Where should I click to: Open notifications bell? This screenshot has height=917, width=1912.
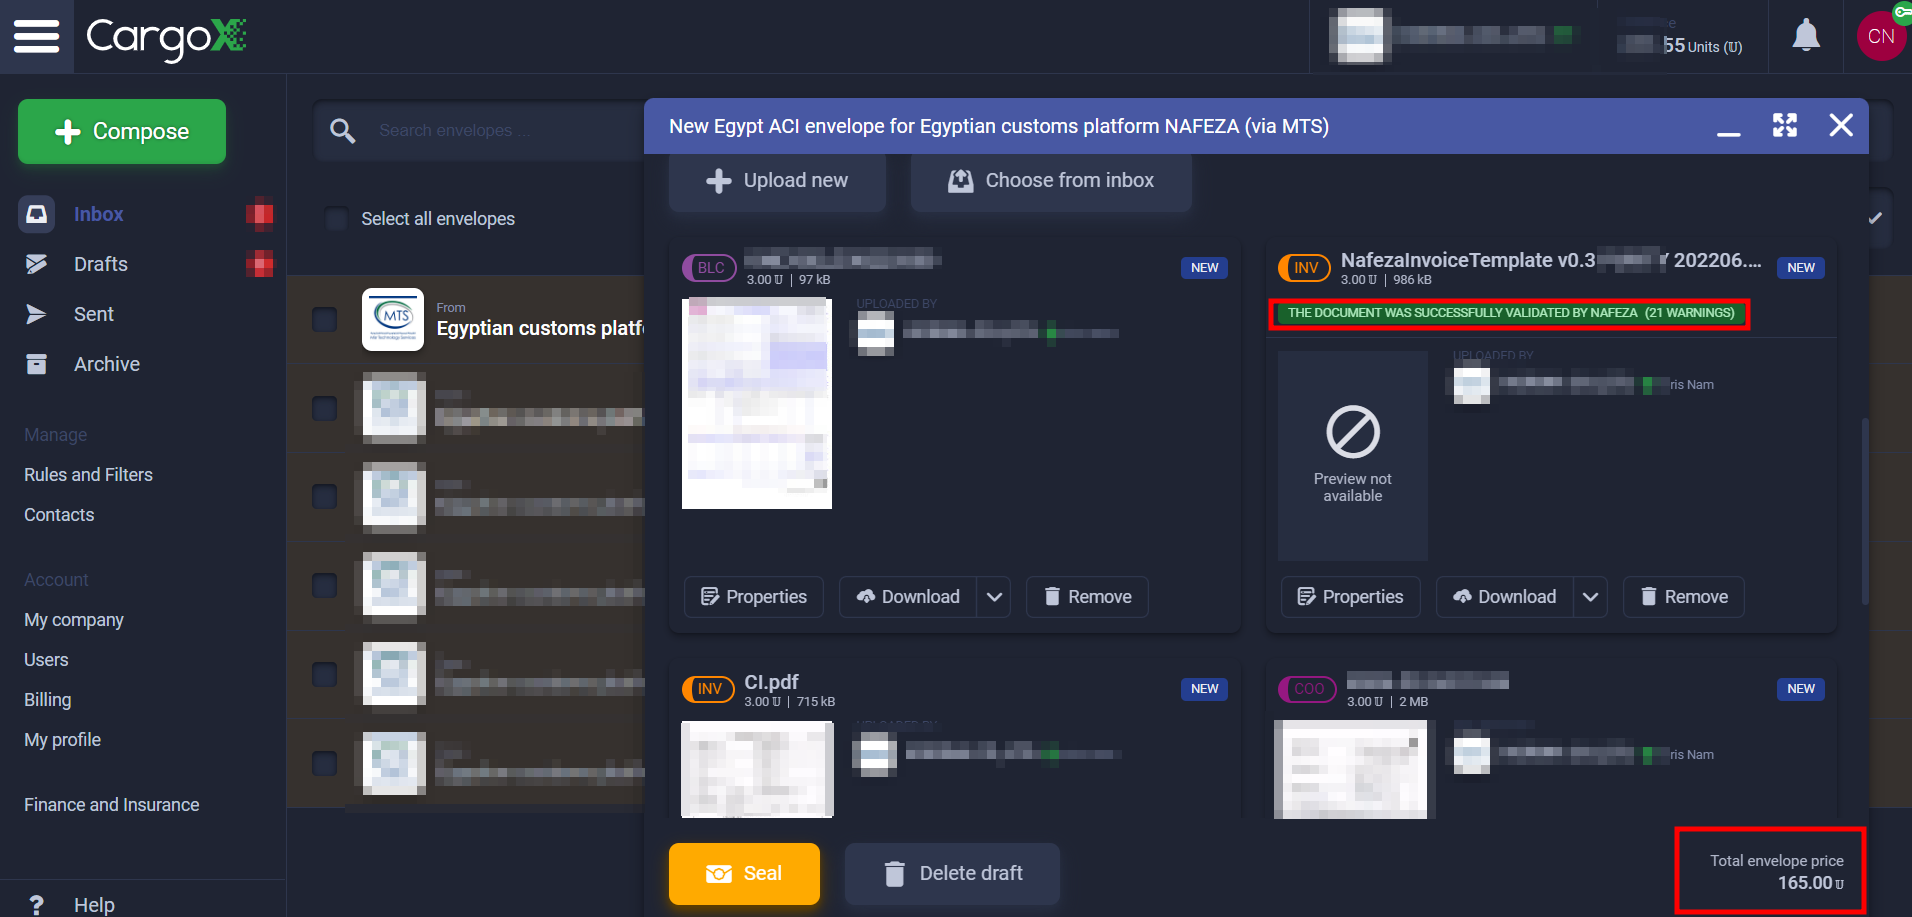click(x=1805, y=36)
